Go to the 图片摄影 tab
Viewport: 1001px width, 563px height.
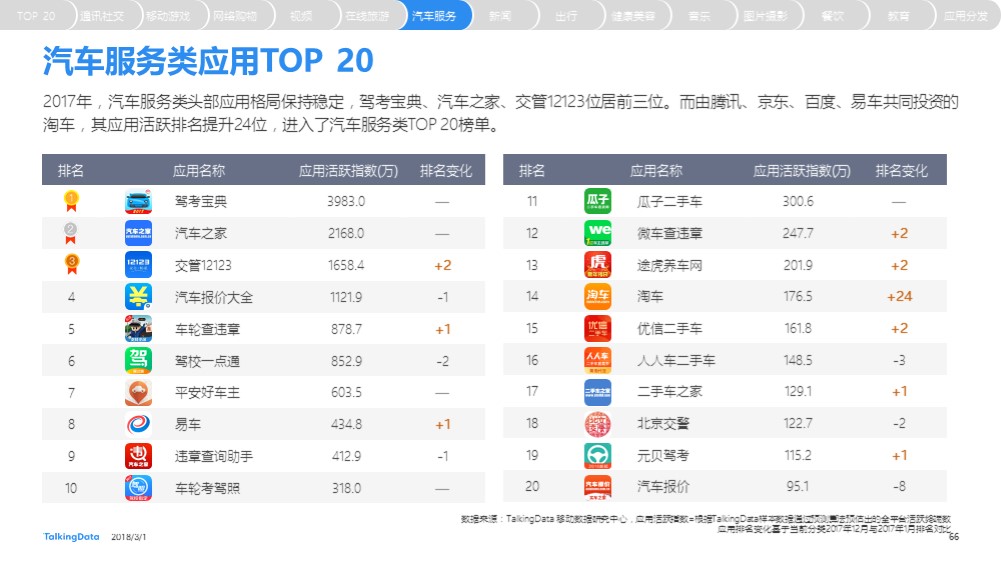coord(766,16)
